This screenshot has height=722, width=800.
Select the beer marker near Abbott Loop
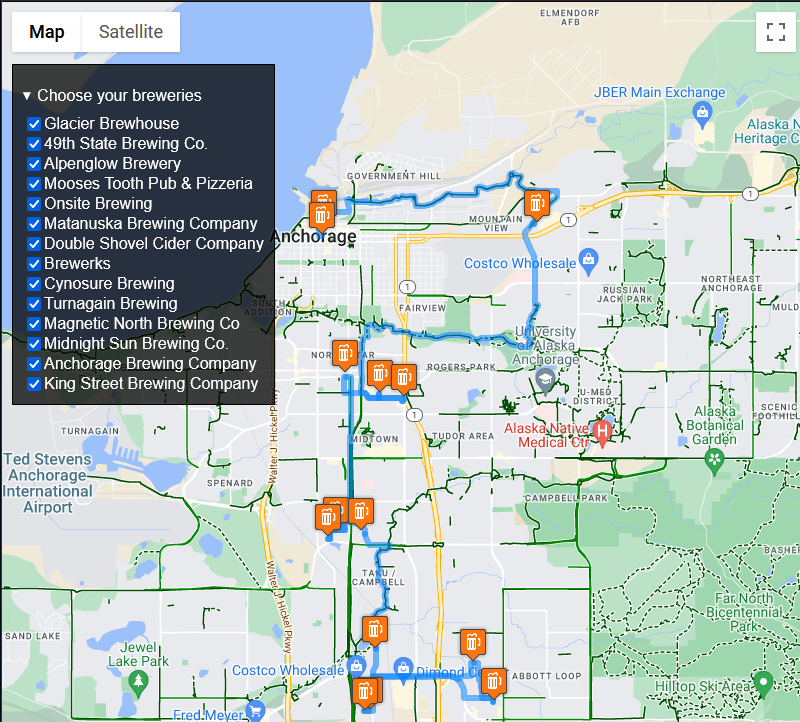click(x=493, y=682)
